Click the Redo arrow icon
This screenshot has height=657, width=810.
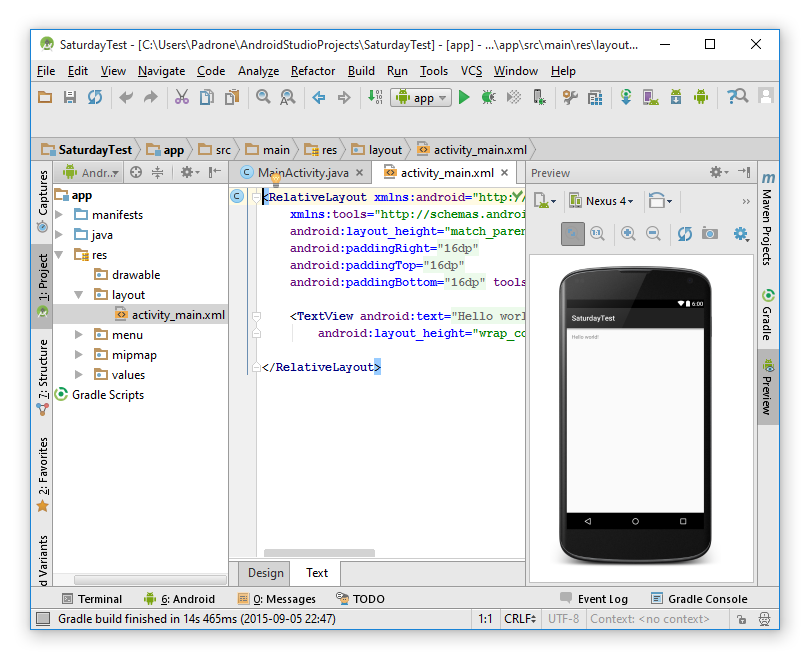pyautogui.click(x=150, y=97)
